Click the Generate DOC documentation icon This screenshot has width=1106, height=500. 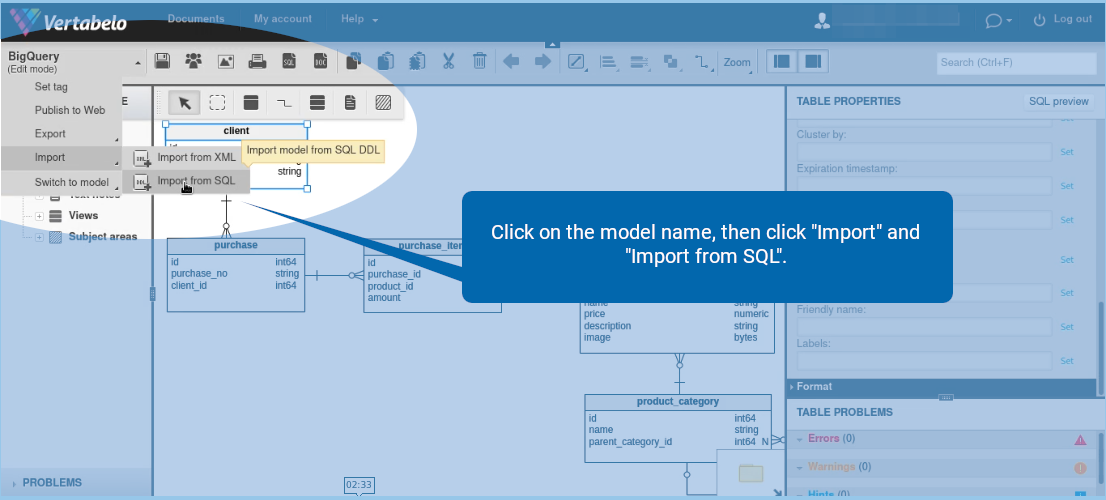[320, 61]
